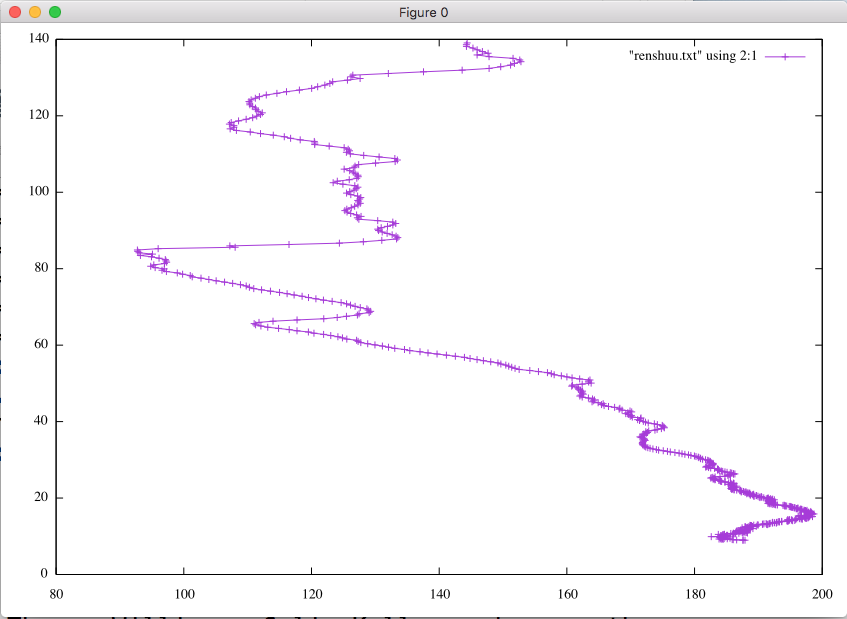The image size is (847, 619).
Task: Select the "renshuu.txt" using 2:1 legend label
Action: point(693,56)
